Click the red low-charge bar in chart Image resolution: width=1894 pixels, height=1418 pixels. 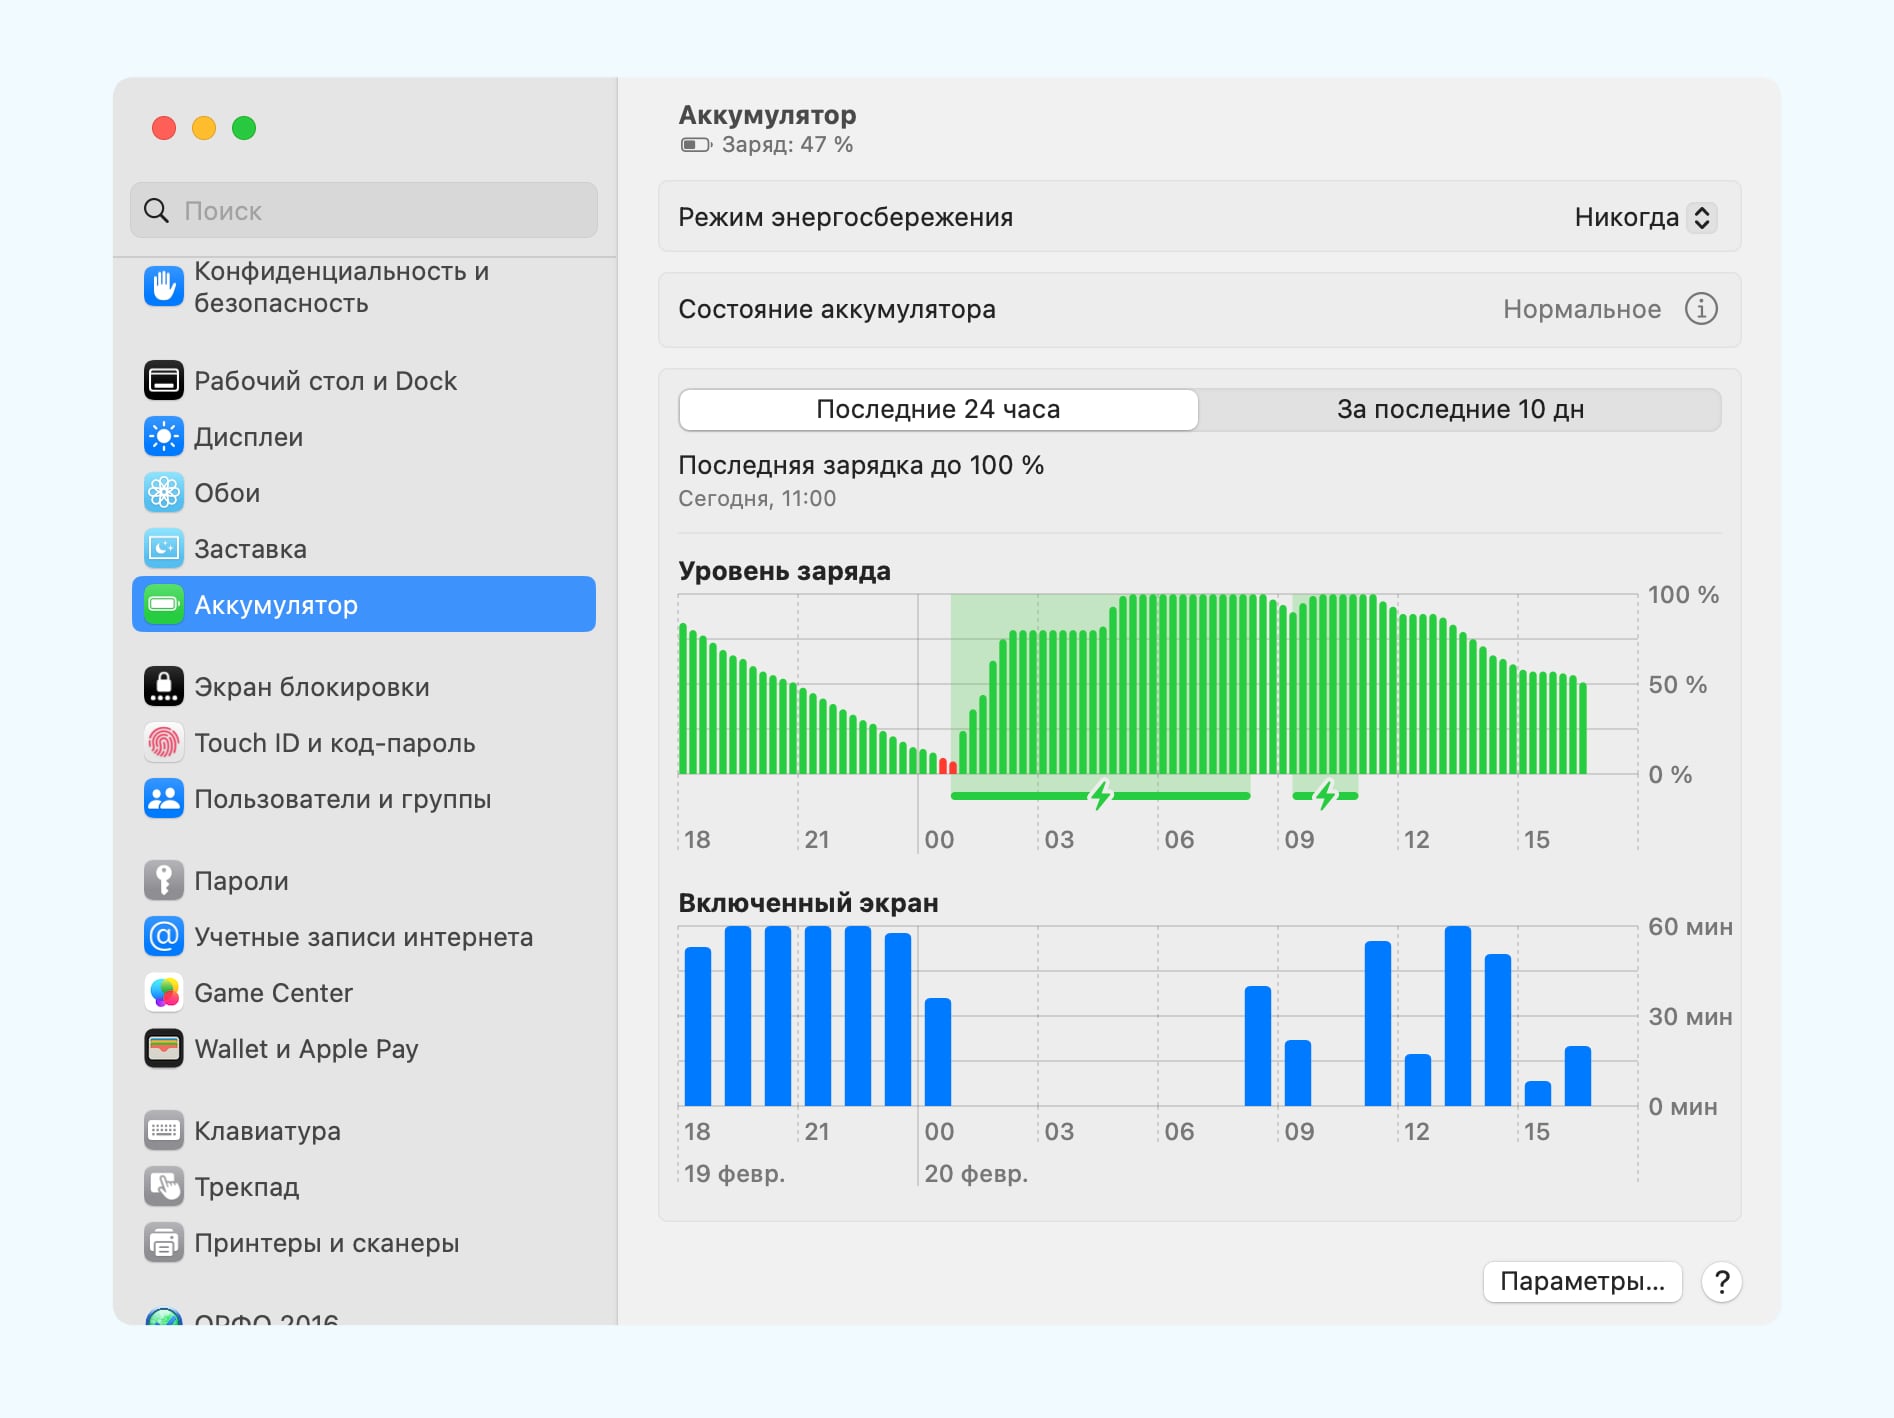coord(947,766)
